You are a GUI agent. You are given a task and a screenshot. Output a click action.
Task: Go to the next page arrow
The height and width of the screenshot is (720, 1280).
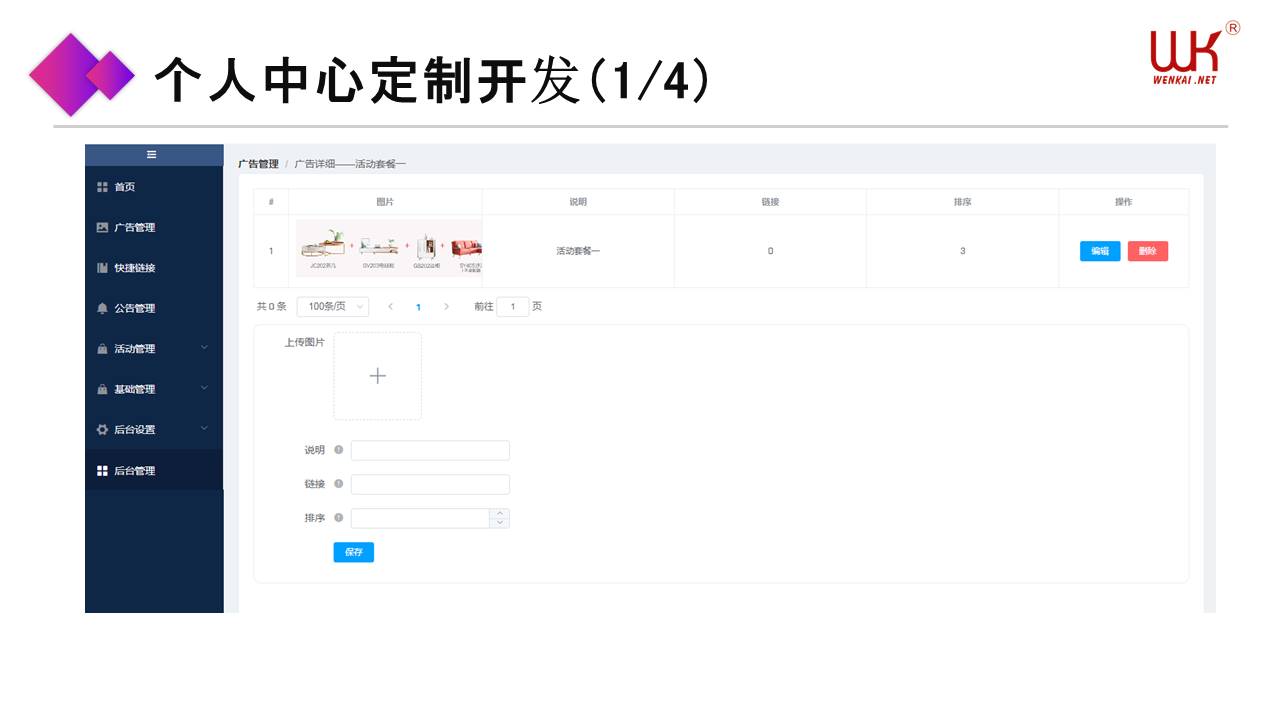446,307
